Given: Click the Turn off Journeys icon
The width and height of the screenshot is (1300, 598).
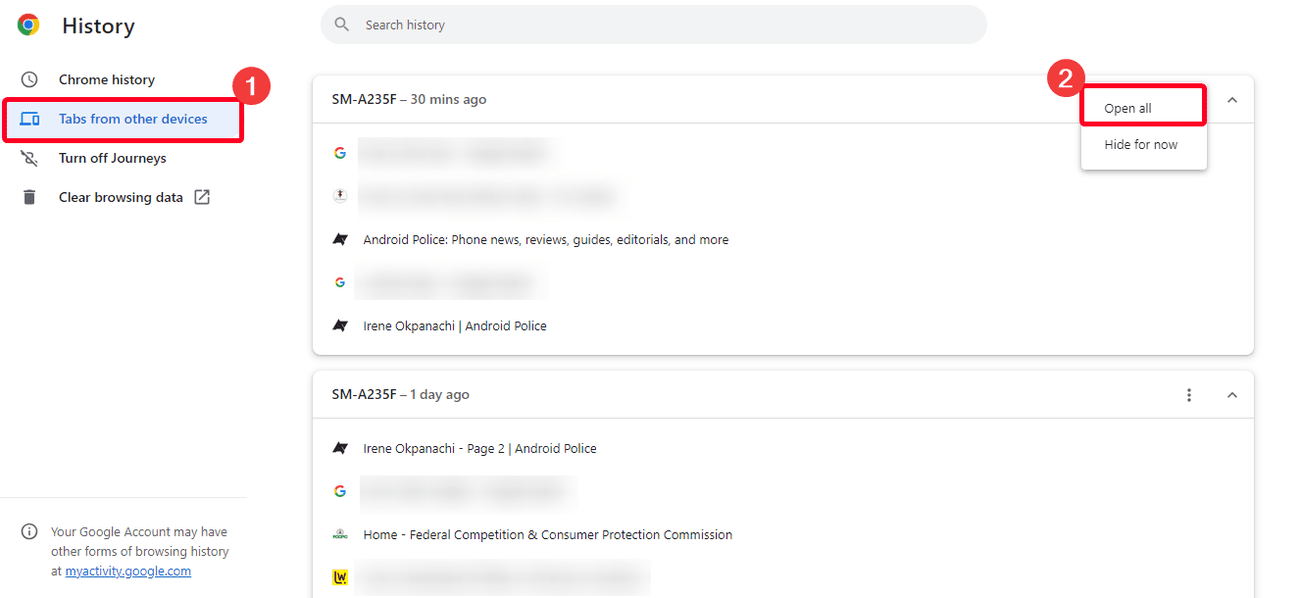Looking at the screenshot, I should (30, 158).
